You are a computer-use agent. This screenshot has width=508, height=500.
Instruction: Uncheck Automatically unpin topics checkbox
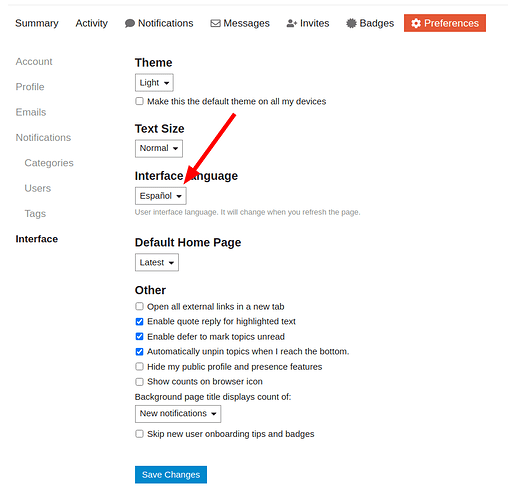click(x=139, y=351)
